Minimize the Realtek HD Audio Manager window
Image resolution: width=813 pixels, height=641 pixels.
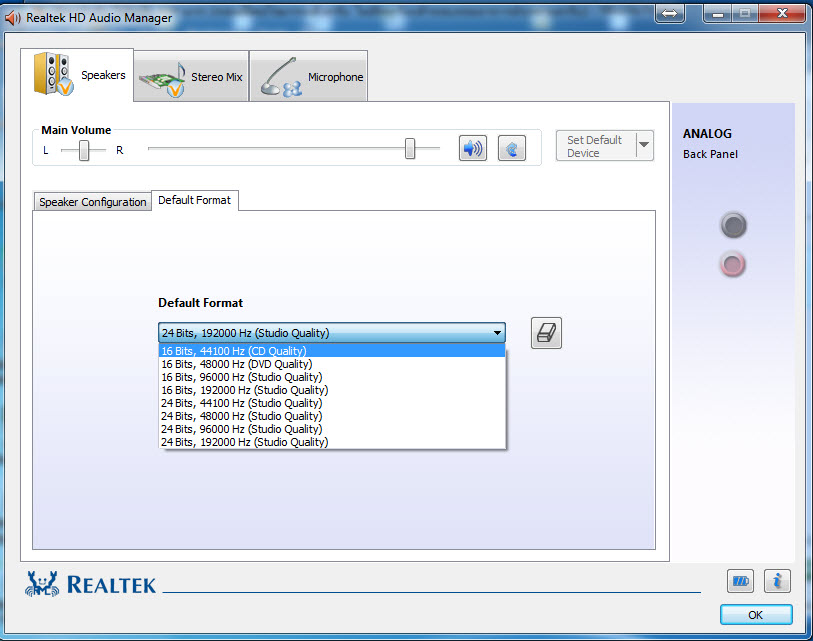click(x=718, y=13)
